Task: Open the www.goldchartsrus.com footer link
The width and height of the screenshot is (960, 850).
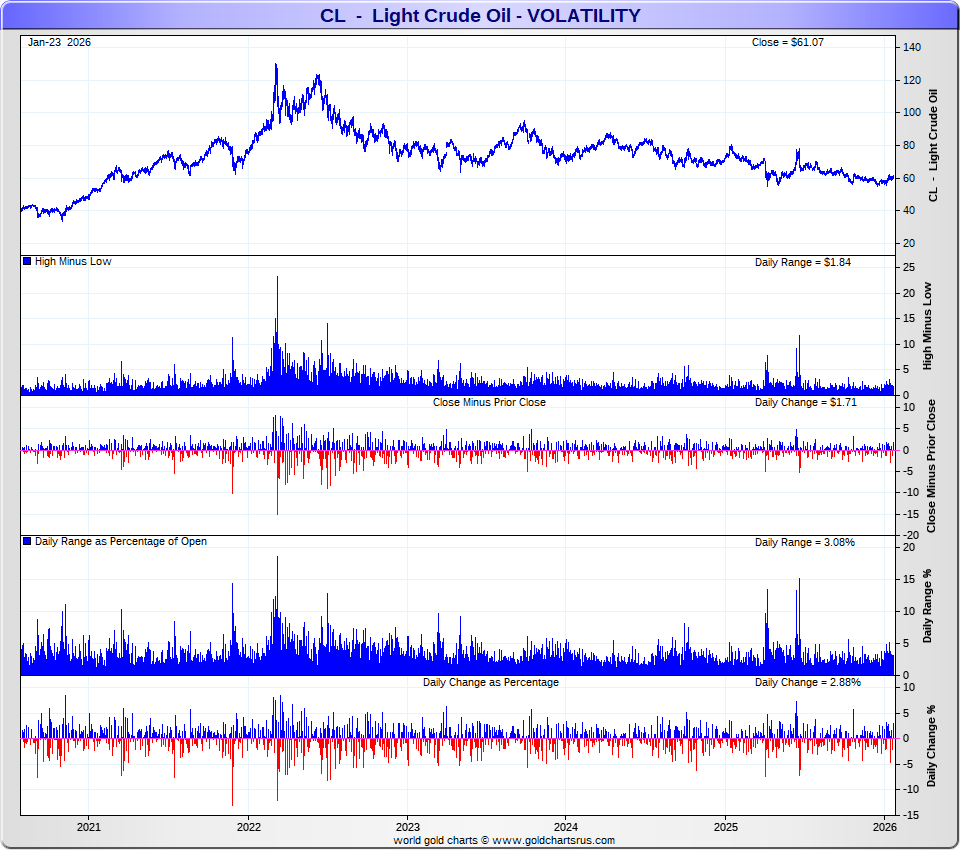Action: click(x=553, y=840)
